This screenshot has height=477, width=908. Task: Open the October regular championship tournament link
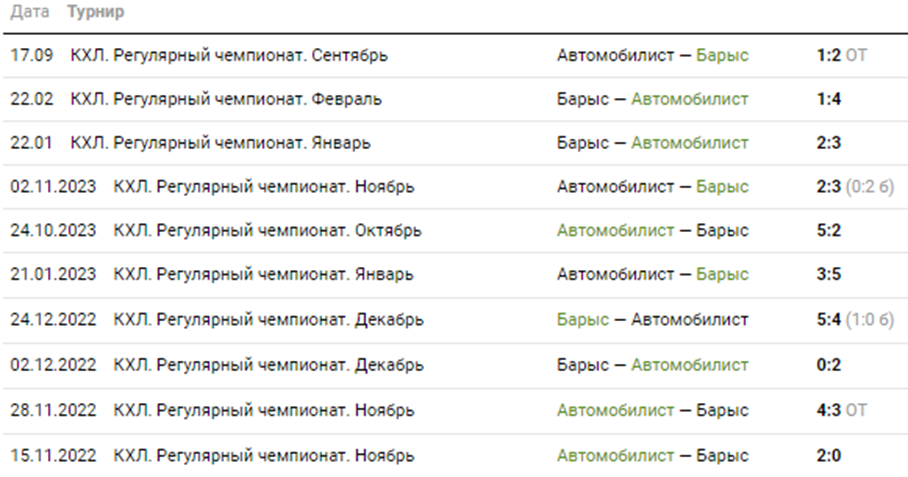pyautogui.click(x=267, y=231)
